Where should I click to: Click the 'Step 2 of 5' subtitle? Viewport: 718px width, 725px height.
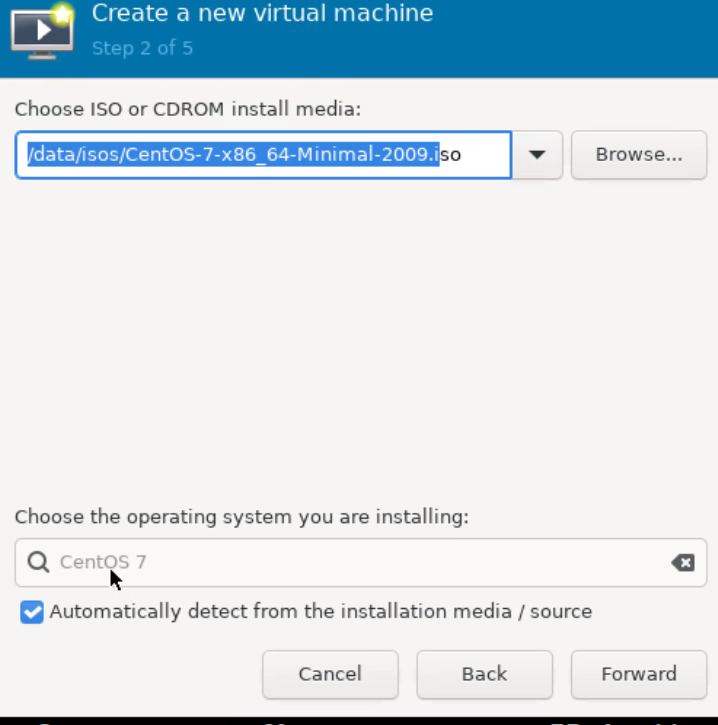(x=142, y=48)
